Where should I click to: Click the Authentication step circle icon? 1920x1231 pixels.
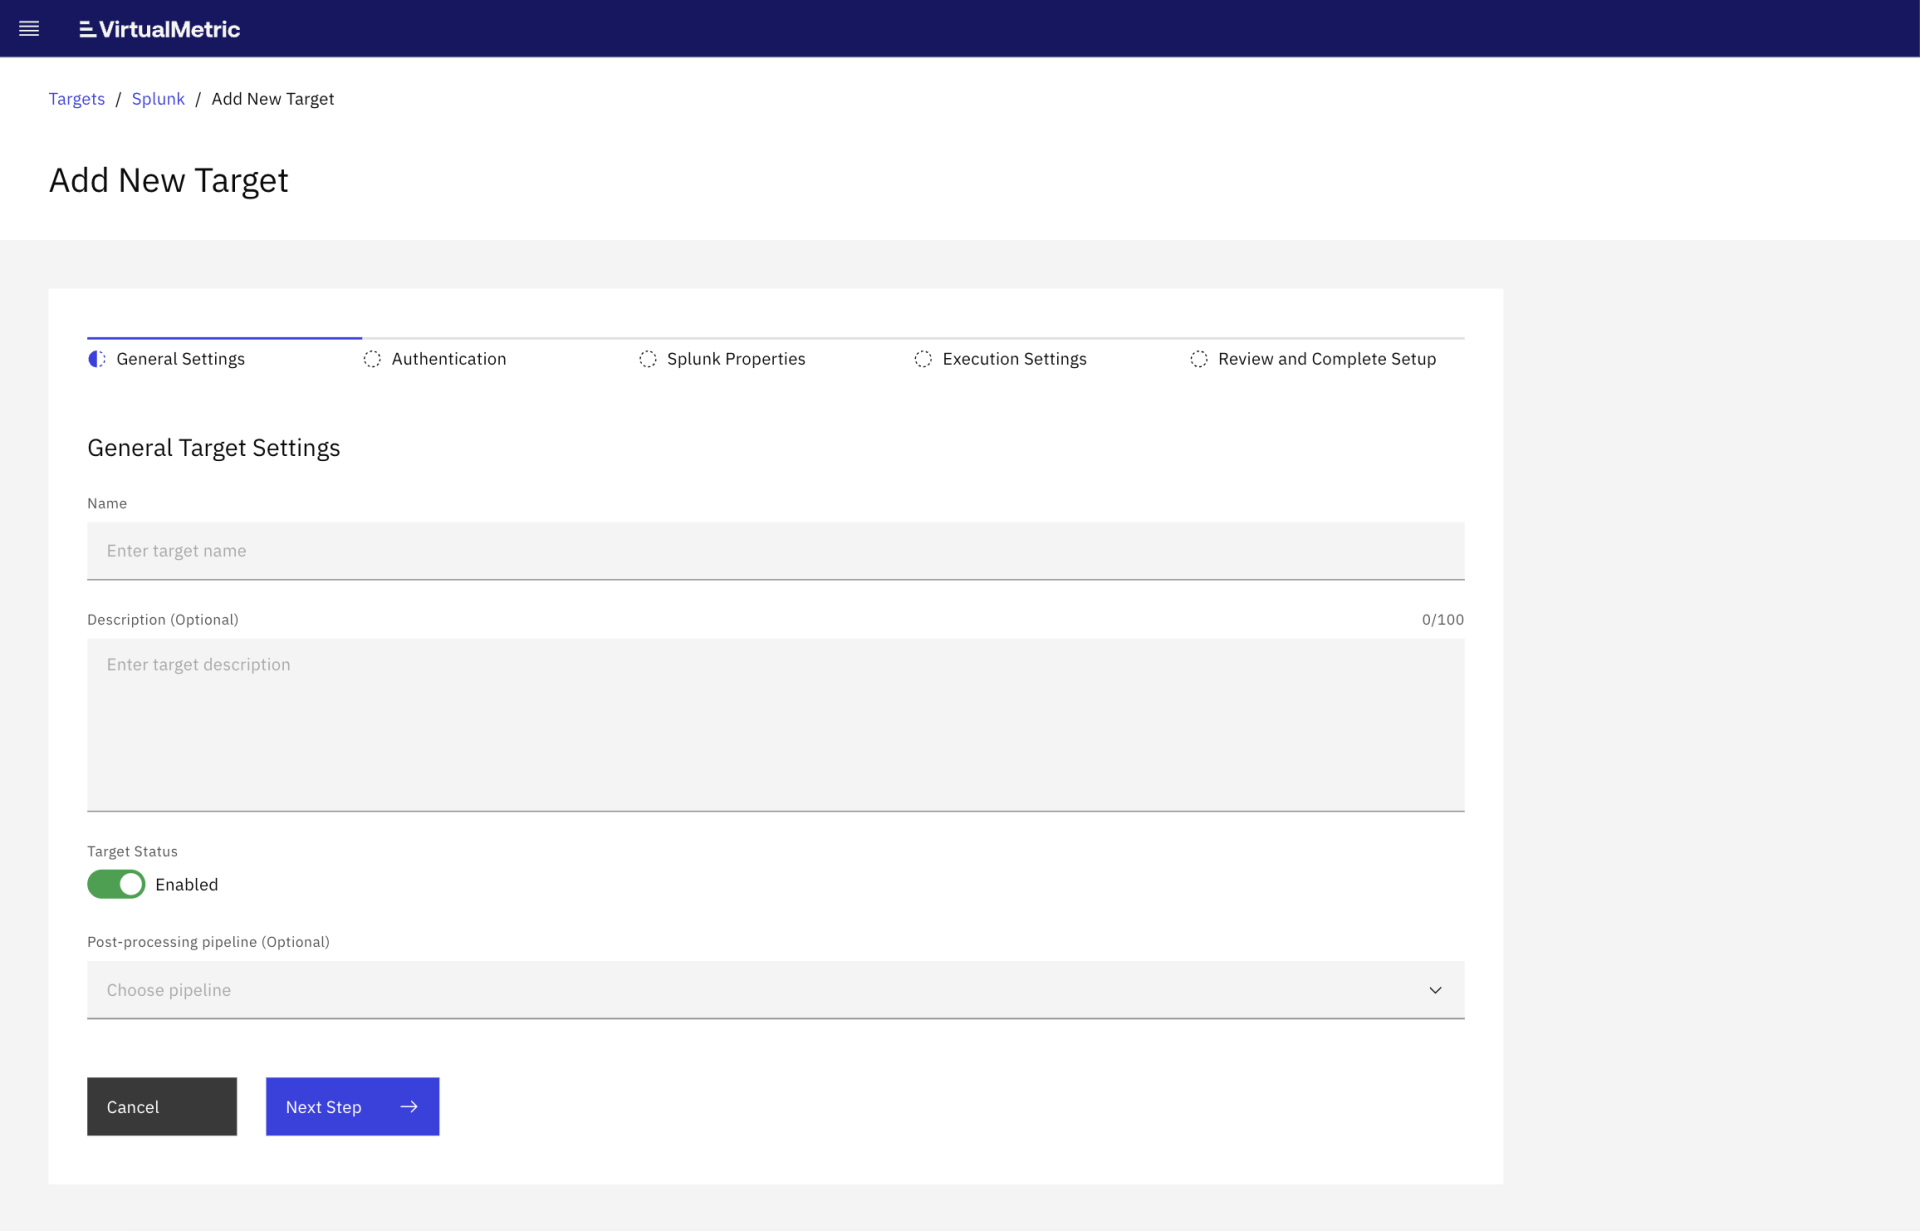[372, 359]
